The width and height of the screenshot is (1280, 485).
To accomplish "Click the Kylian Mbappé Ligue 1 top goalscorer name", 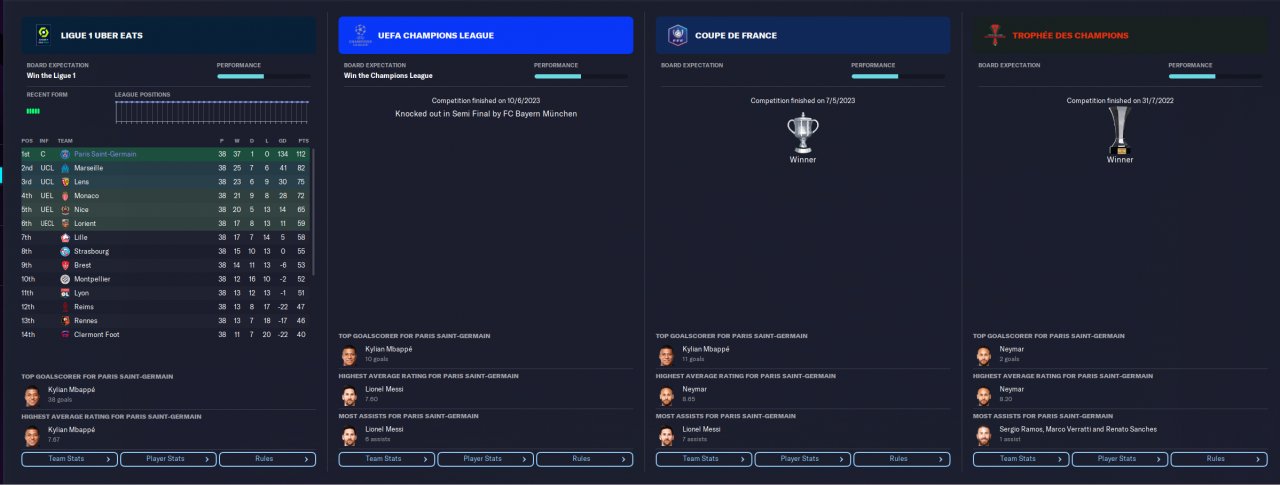I will click(71, 389).
